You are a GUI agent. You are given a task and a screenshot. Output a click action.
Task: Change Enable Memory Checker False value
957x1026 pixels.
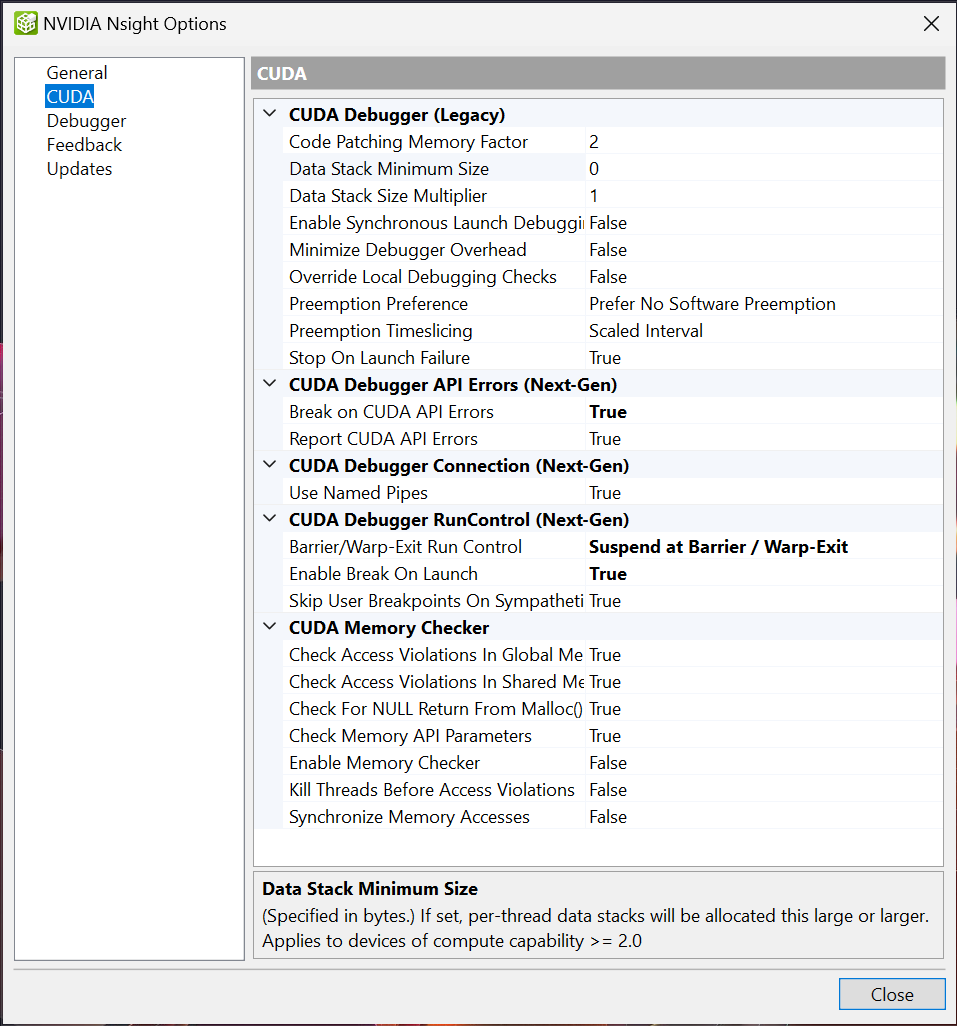click(x=763, y=763)
